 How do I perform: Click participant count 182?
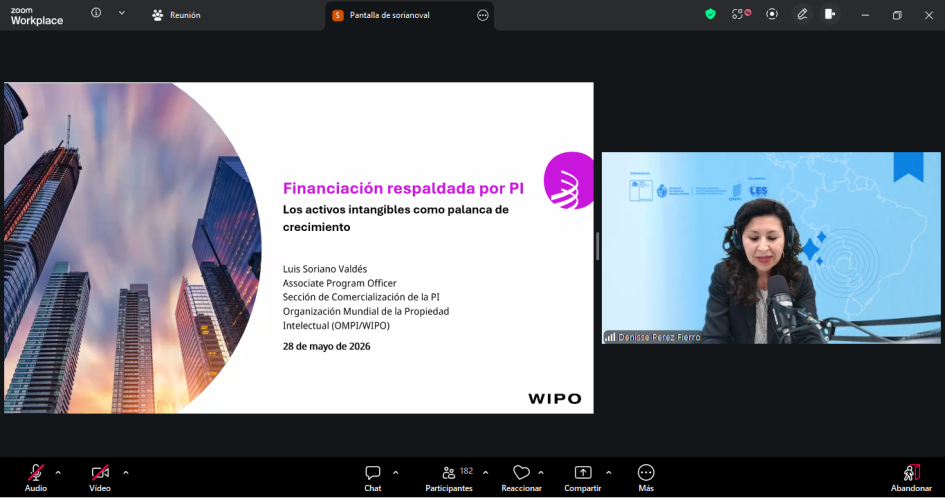coord(466,471)
